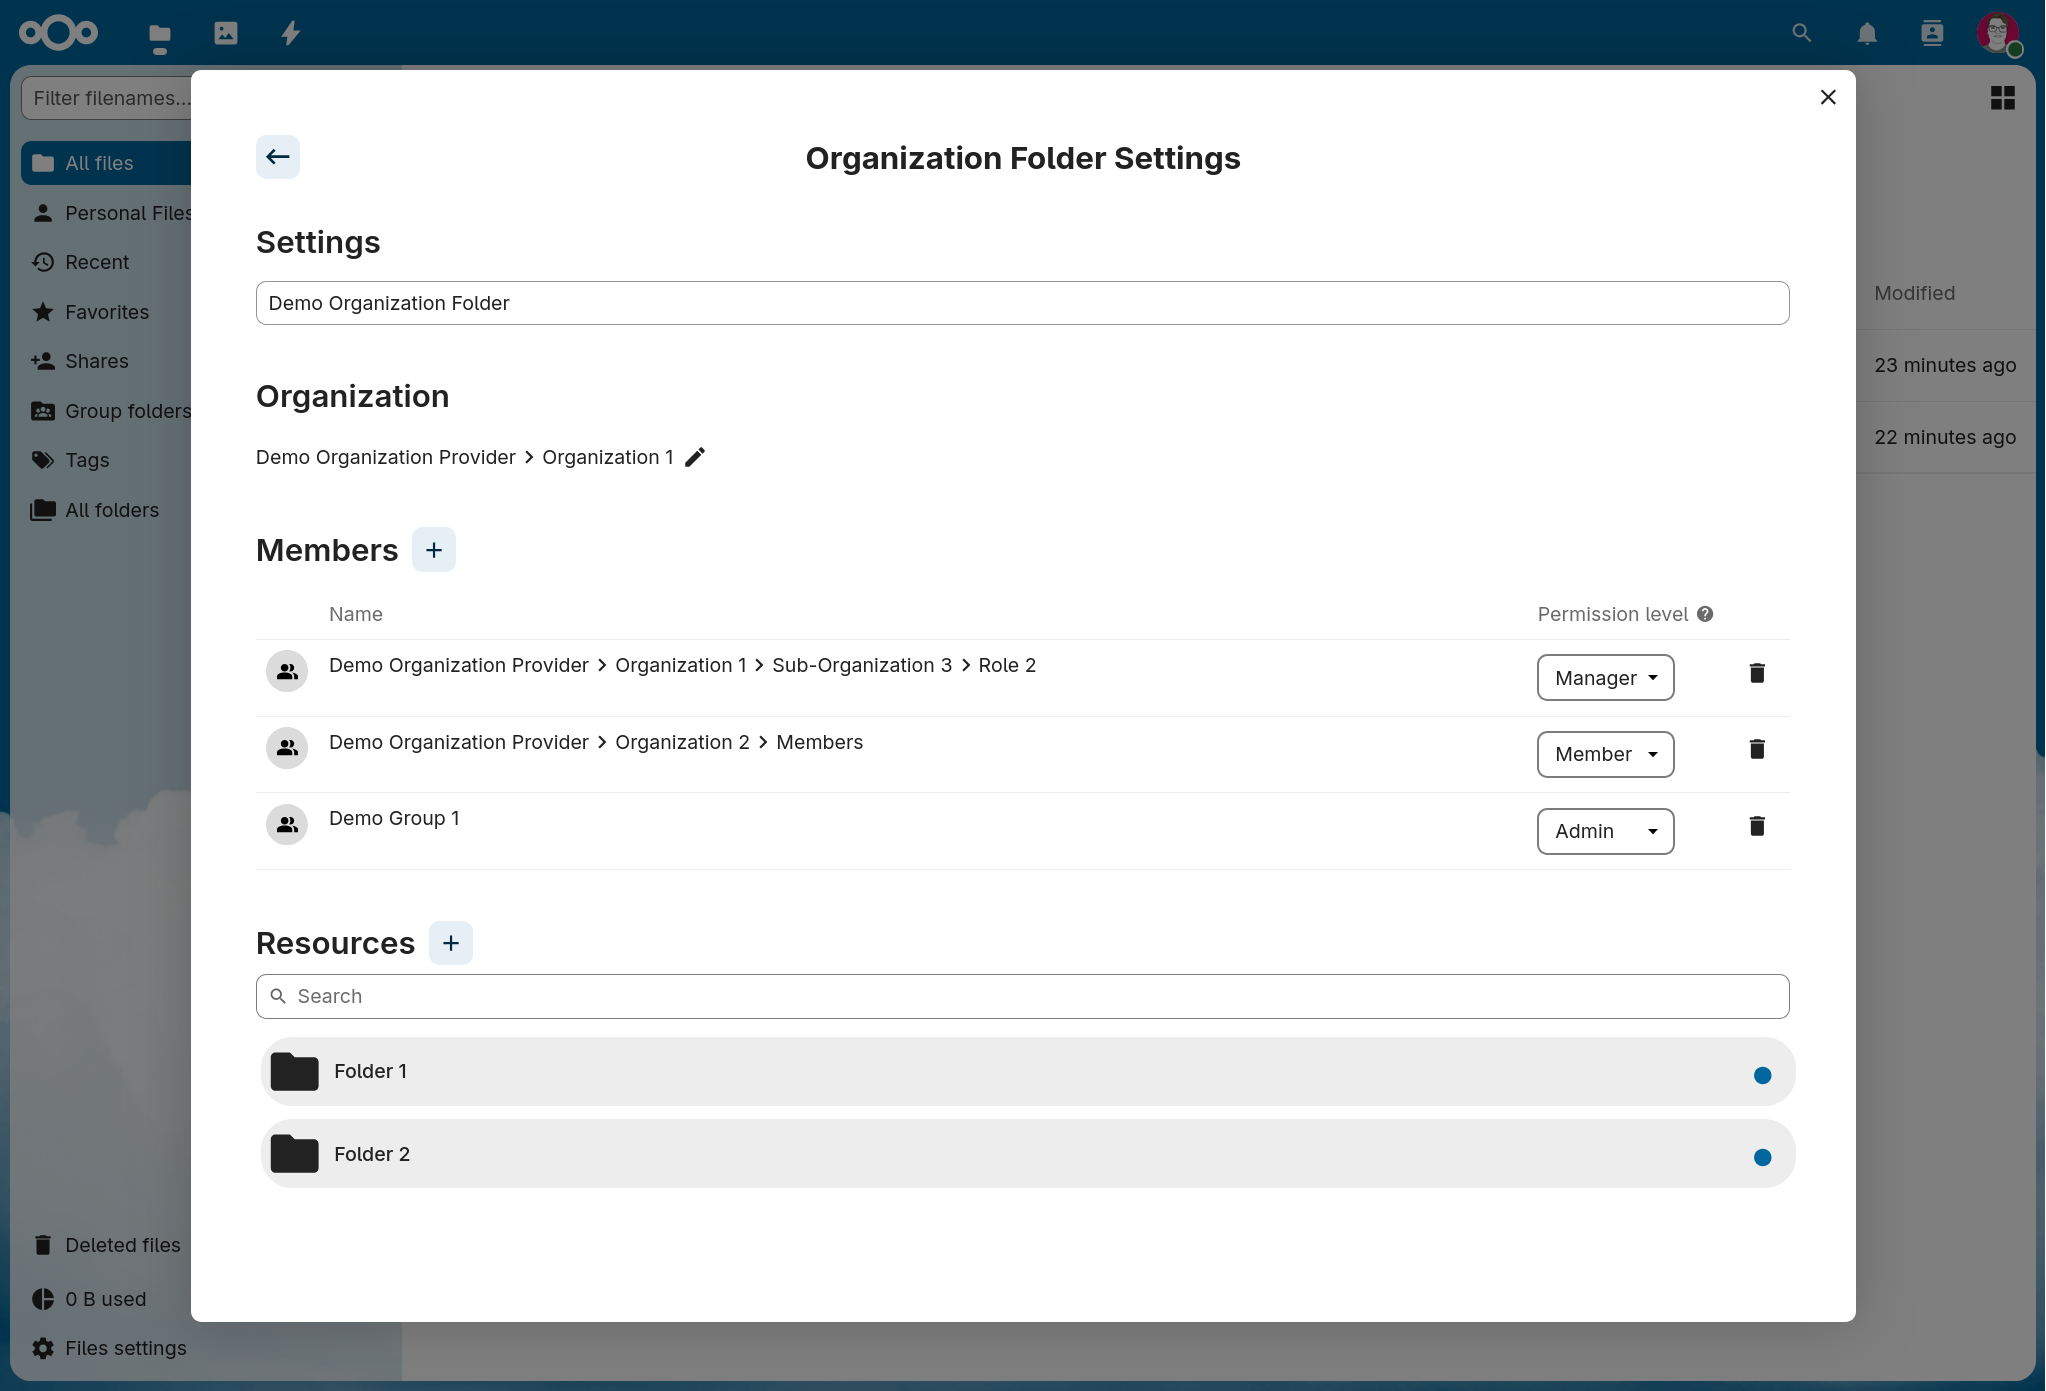Open the Photos app in top bar
This screenshot has width=2046, height=1391.
(x=226, y=33)
